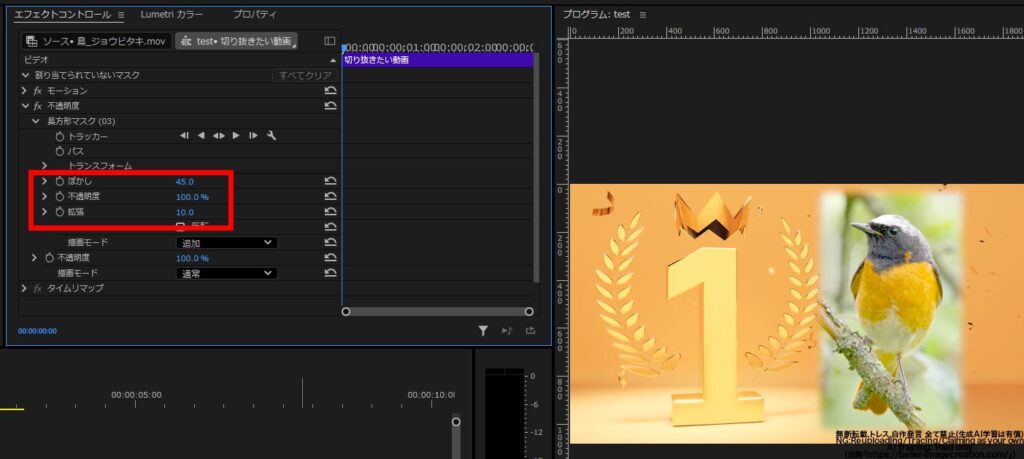Select the purple 切り抜きたい動画 clip bar
Viewport: 1024px width, 459px height.
437,60
